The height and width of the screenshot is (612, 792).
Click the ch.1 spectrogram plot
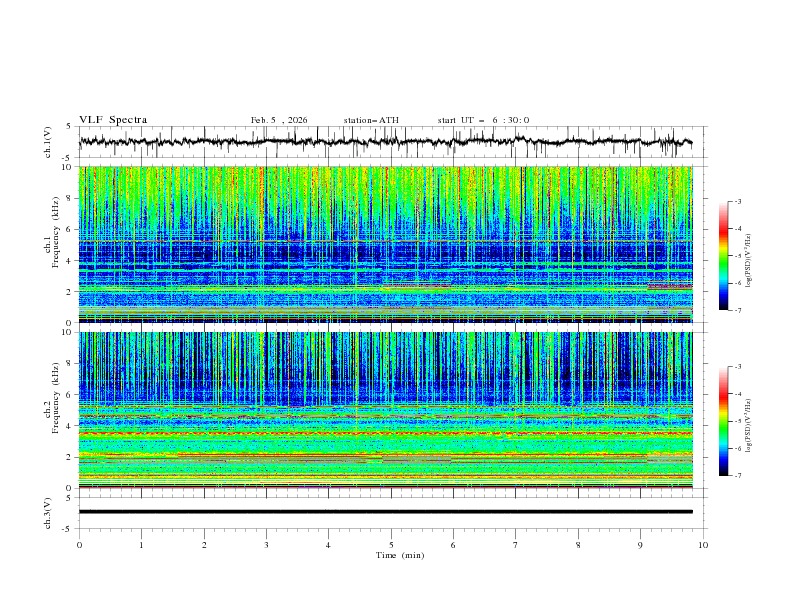click(386, 244)
